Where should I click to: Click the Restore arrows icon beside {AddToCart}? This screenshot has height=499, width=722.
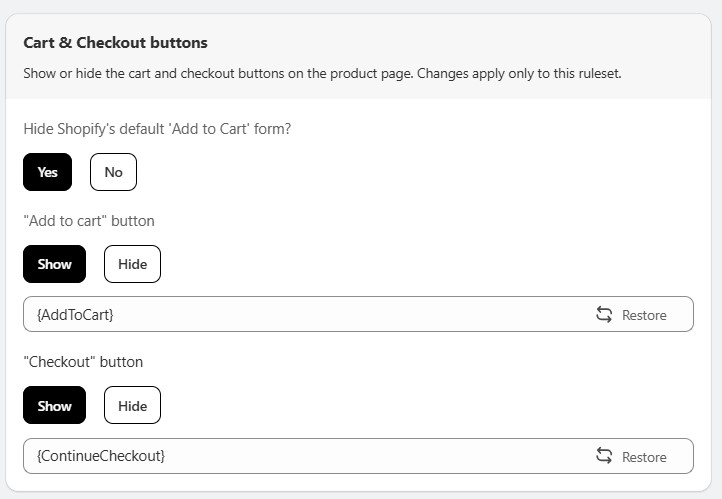pyautogui.click(x=604, y=314)
